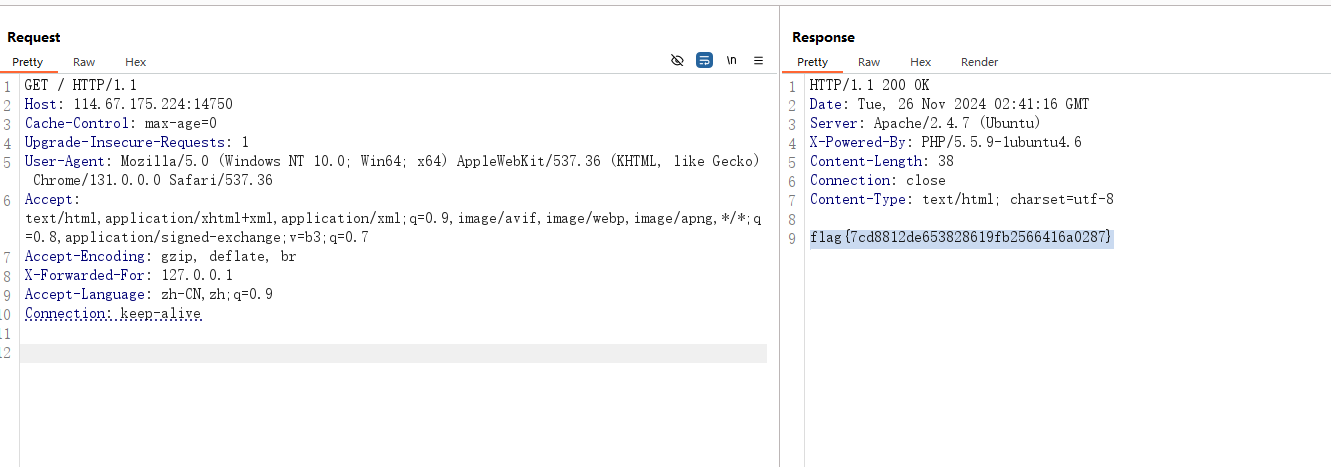Switch to the Response Raw tab
This screenshot has height=467, width=1331.
click(x=869, y=62)
